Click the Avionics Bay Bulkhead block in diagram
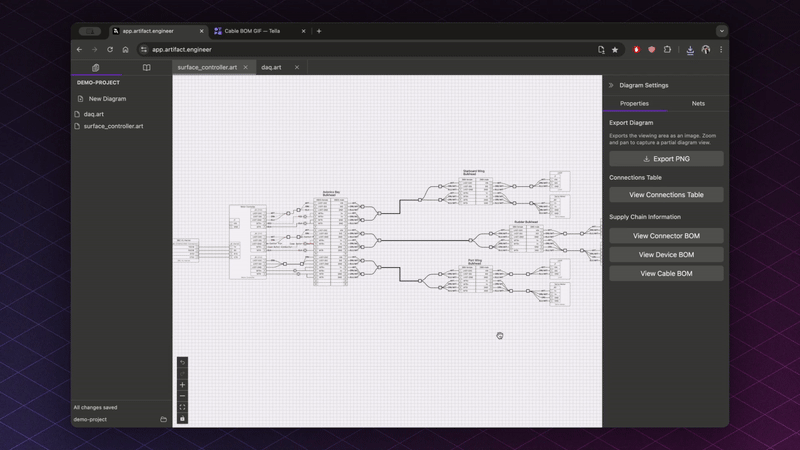The image size is (800, 450). click(331, 240)
